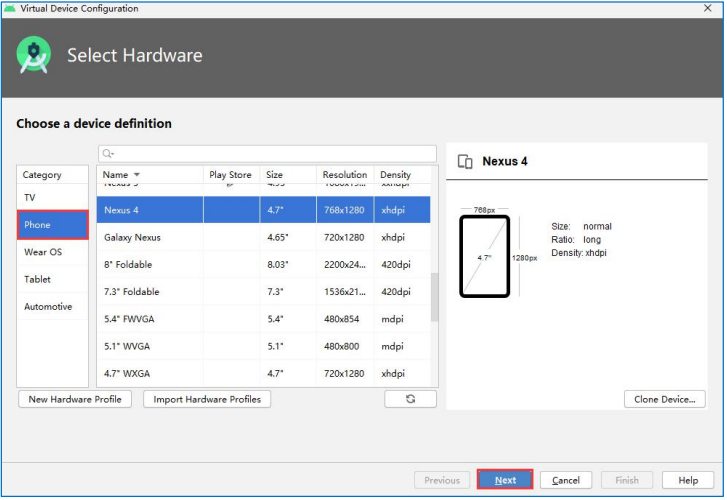
Task: Click the Ratio: long label in preview
Action: click(x=577, y=240)
